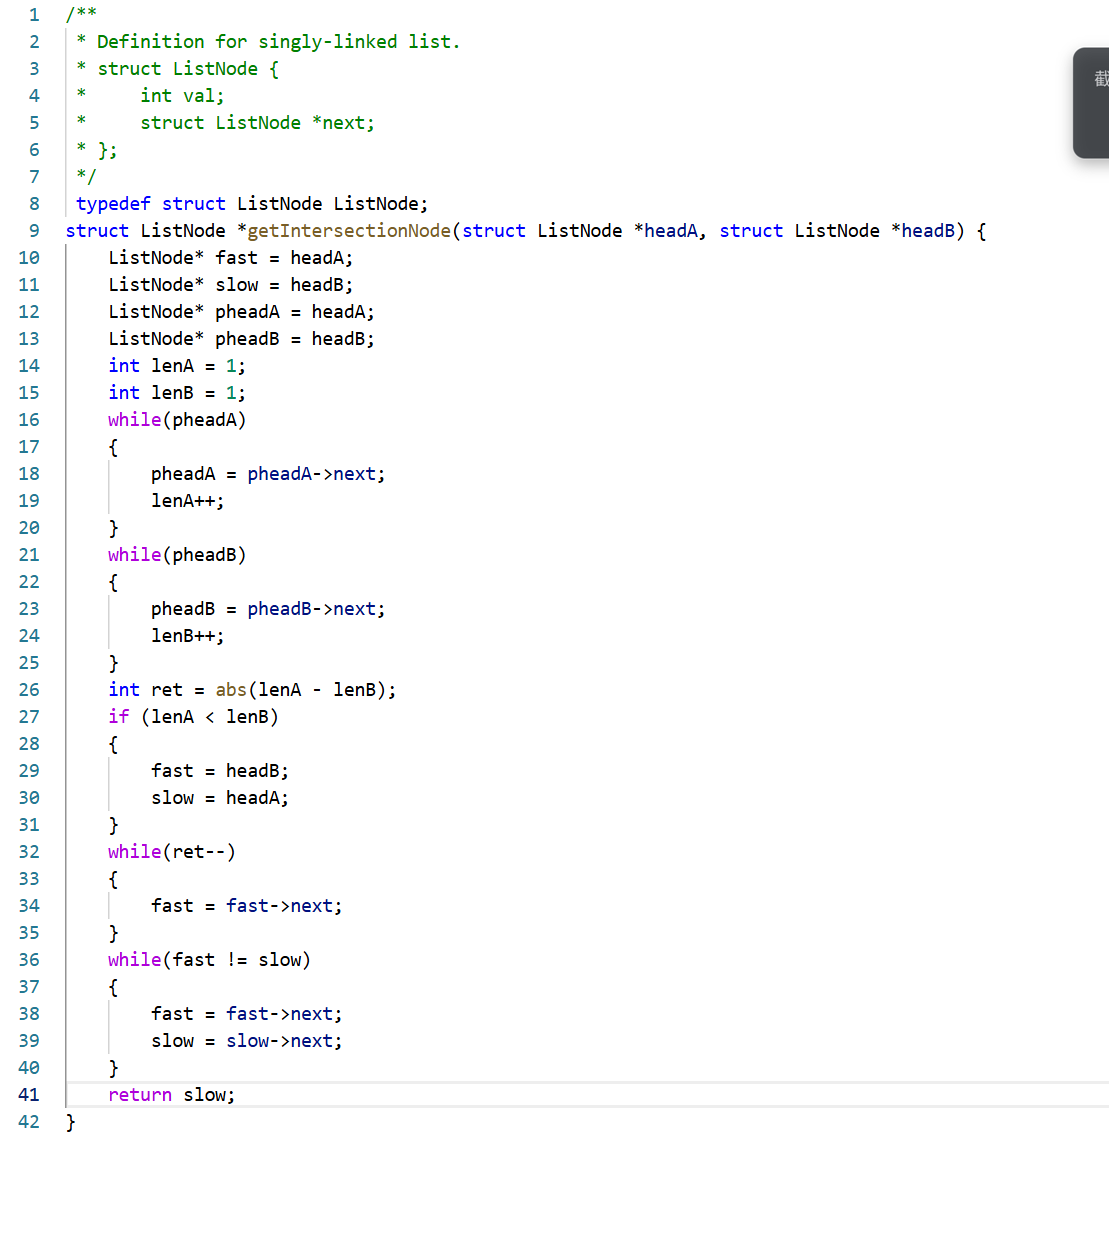Click the line 'ListNode* slow = headB;'

(231, 285)
